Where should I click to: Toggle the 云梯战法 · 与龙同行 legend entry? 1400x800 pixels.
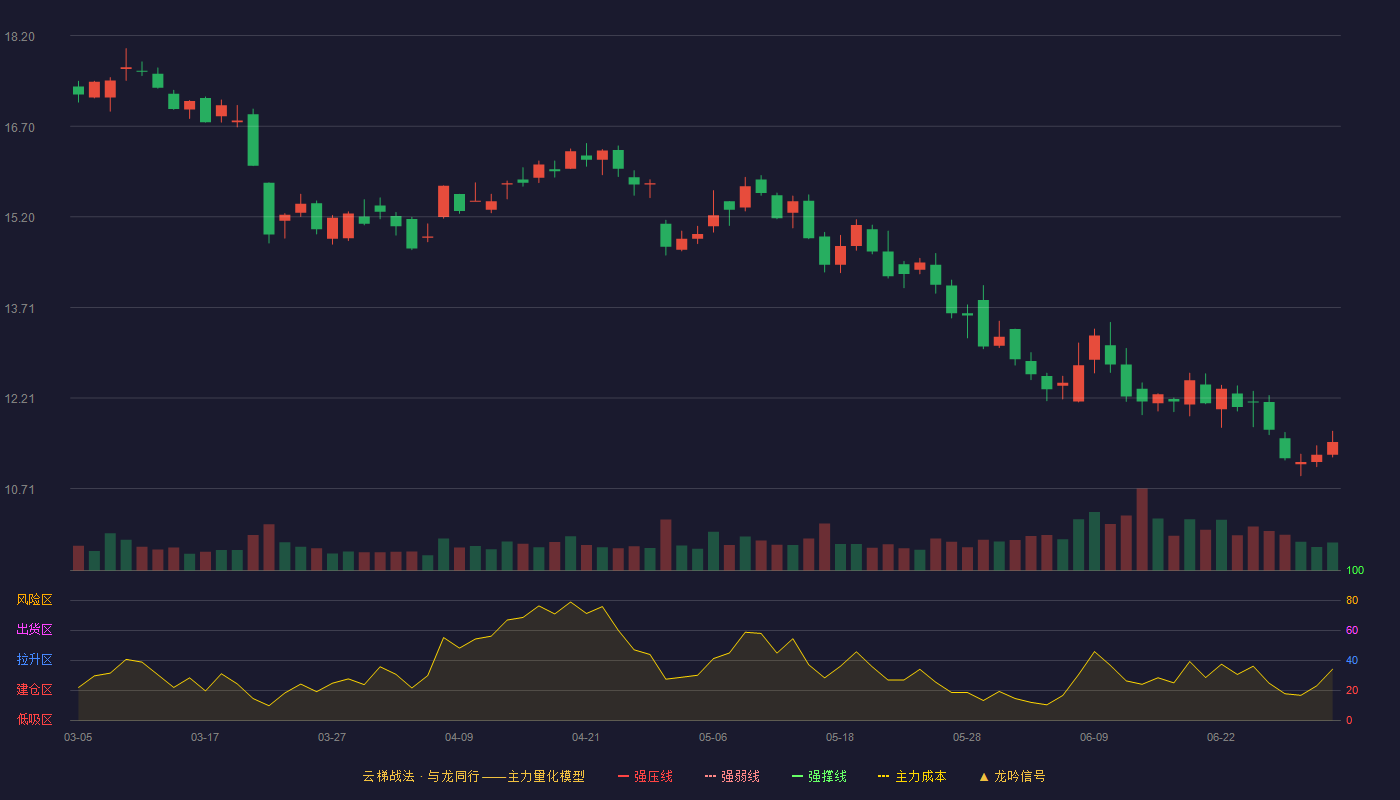coord(474,776)
